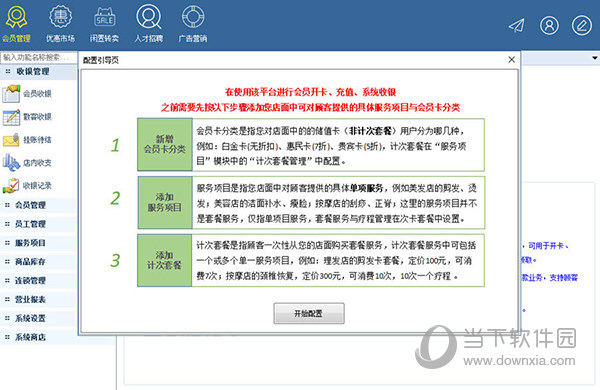Expand the 会员管理 sidebar section
600x390 pixels.
point(38,205)
